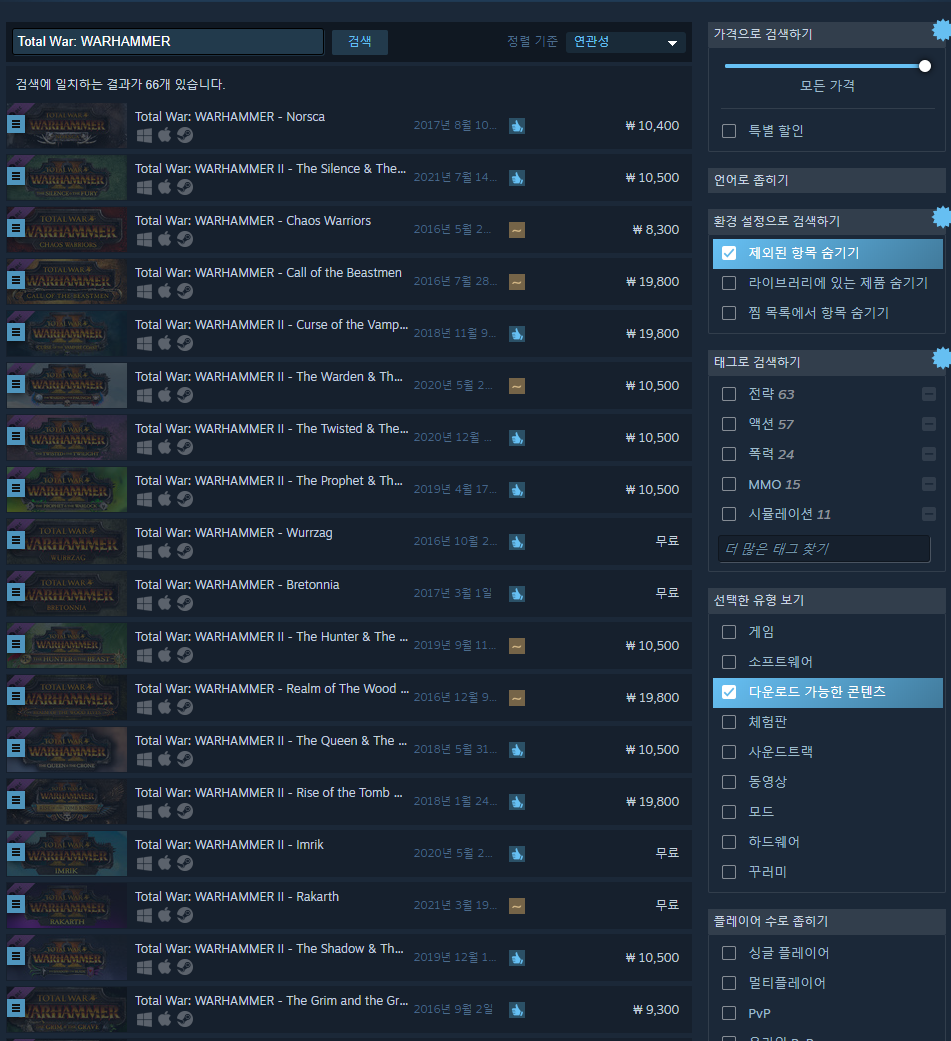Check the 하드웨어 type checkbox
951x1041 pixels.
729,842
